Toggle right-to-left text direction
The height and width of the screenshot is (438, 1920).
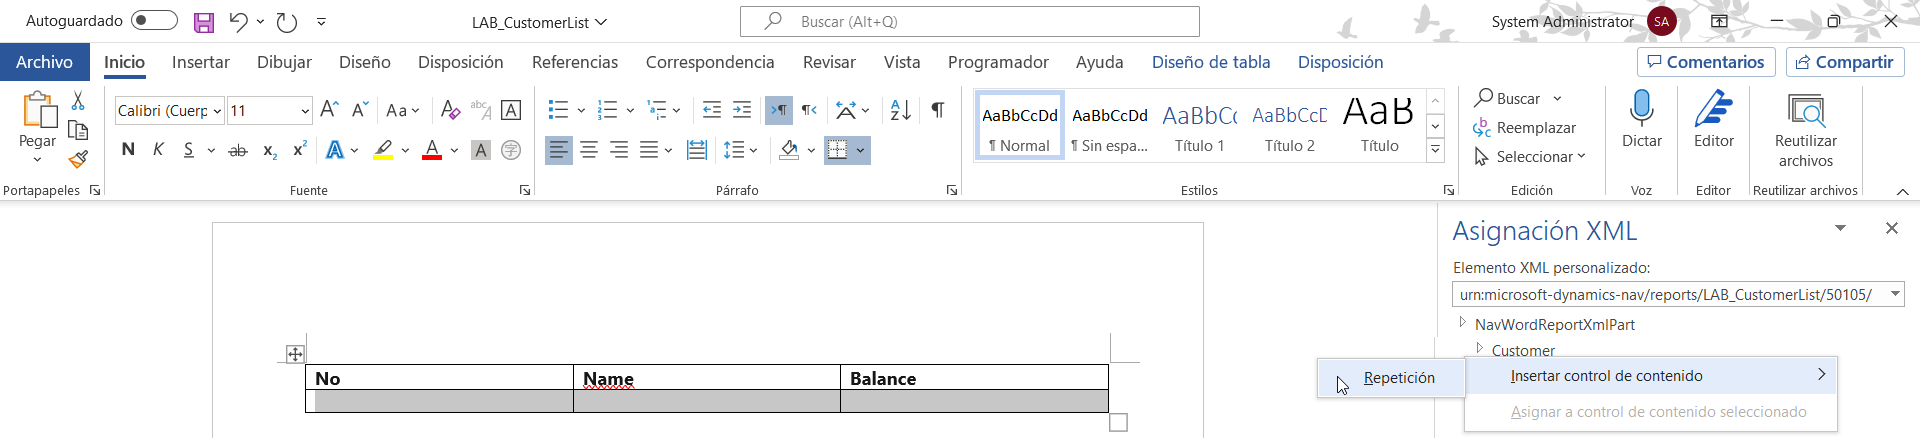click(x=809, y=110)
